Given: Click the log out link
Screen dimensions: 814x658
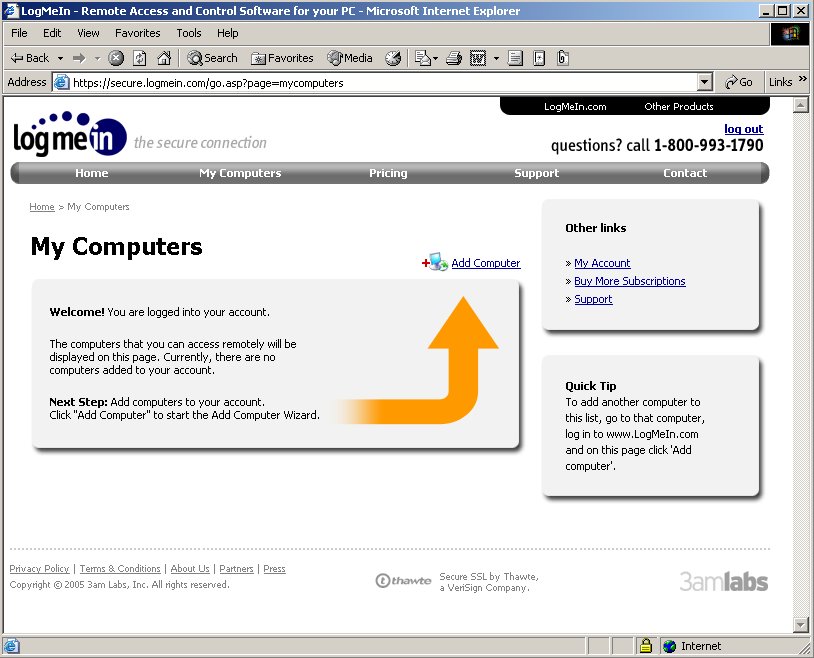Looking at the screenshot, I should 743,129.
